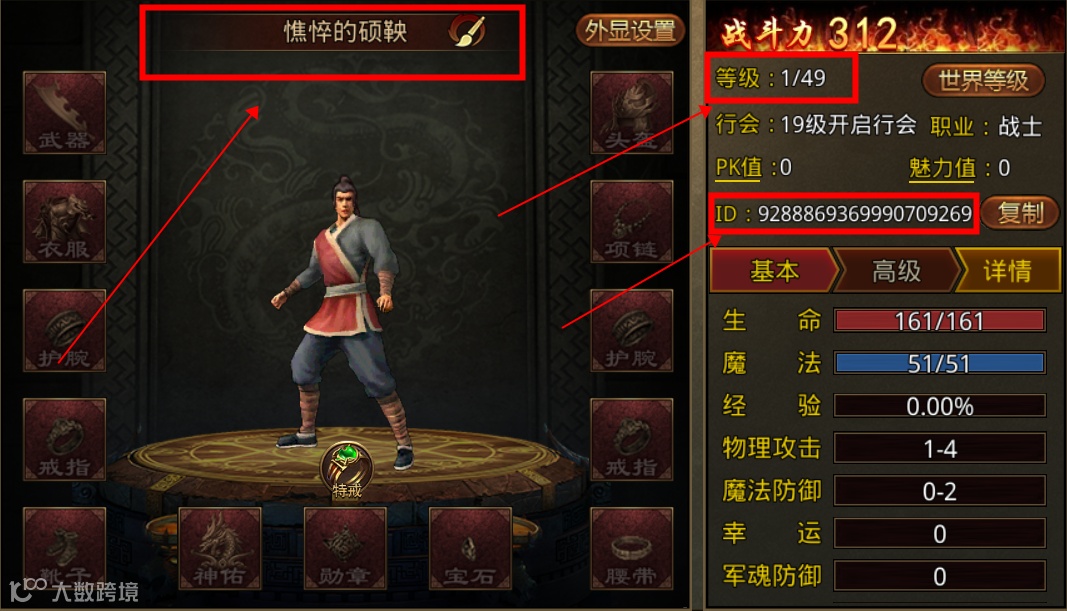Switch to the 基本 stats tab

(774, 271)
